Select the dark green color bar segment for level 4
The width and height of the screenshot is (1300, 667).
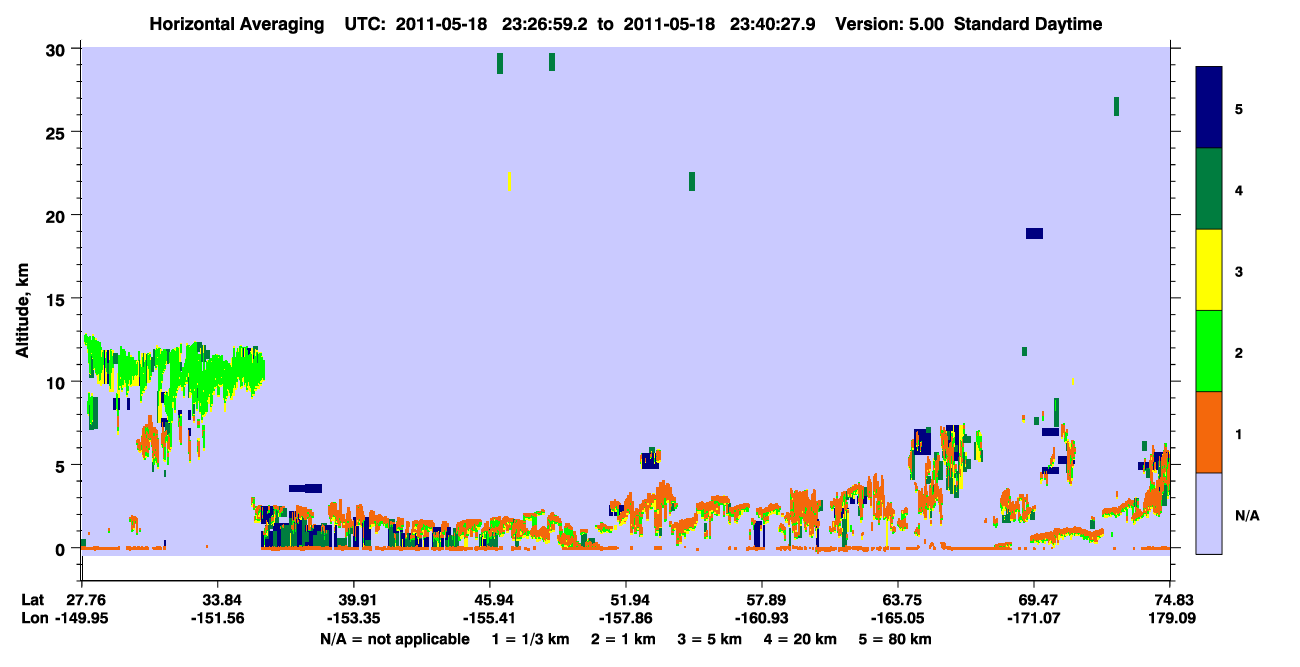click(1209, 189)
